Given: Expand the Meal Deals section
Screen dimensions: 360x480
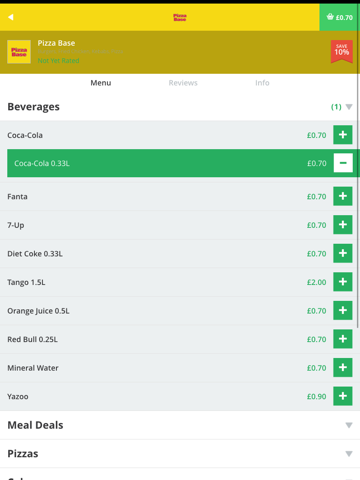Looking at the screenshot, I should [349, 425].
